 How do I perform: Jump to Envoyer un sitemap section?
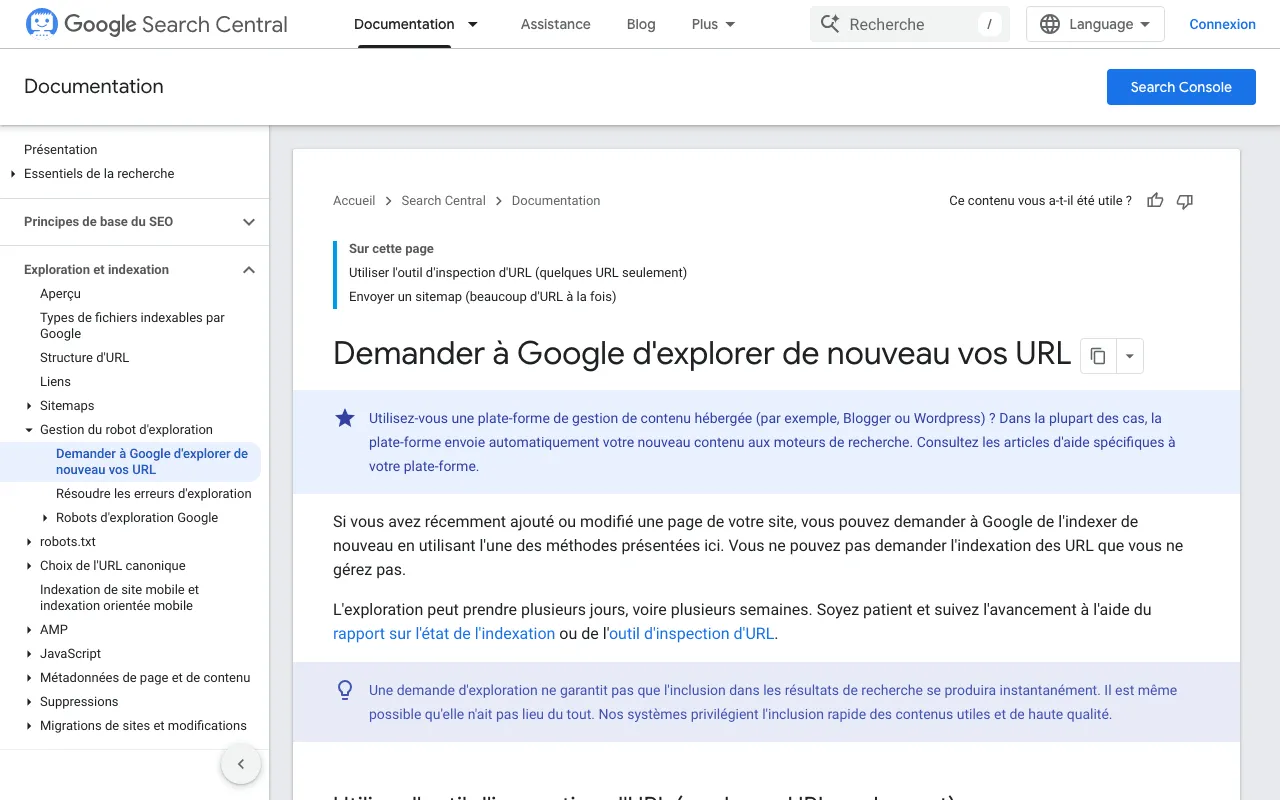482,297
